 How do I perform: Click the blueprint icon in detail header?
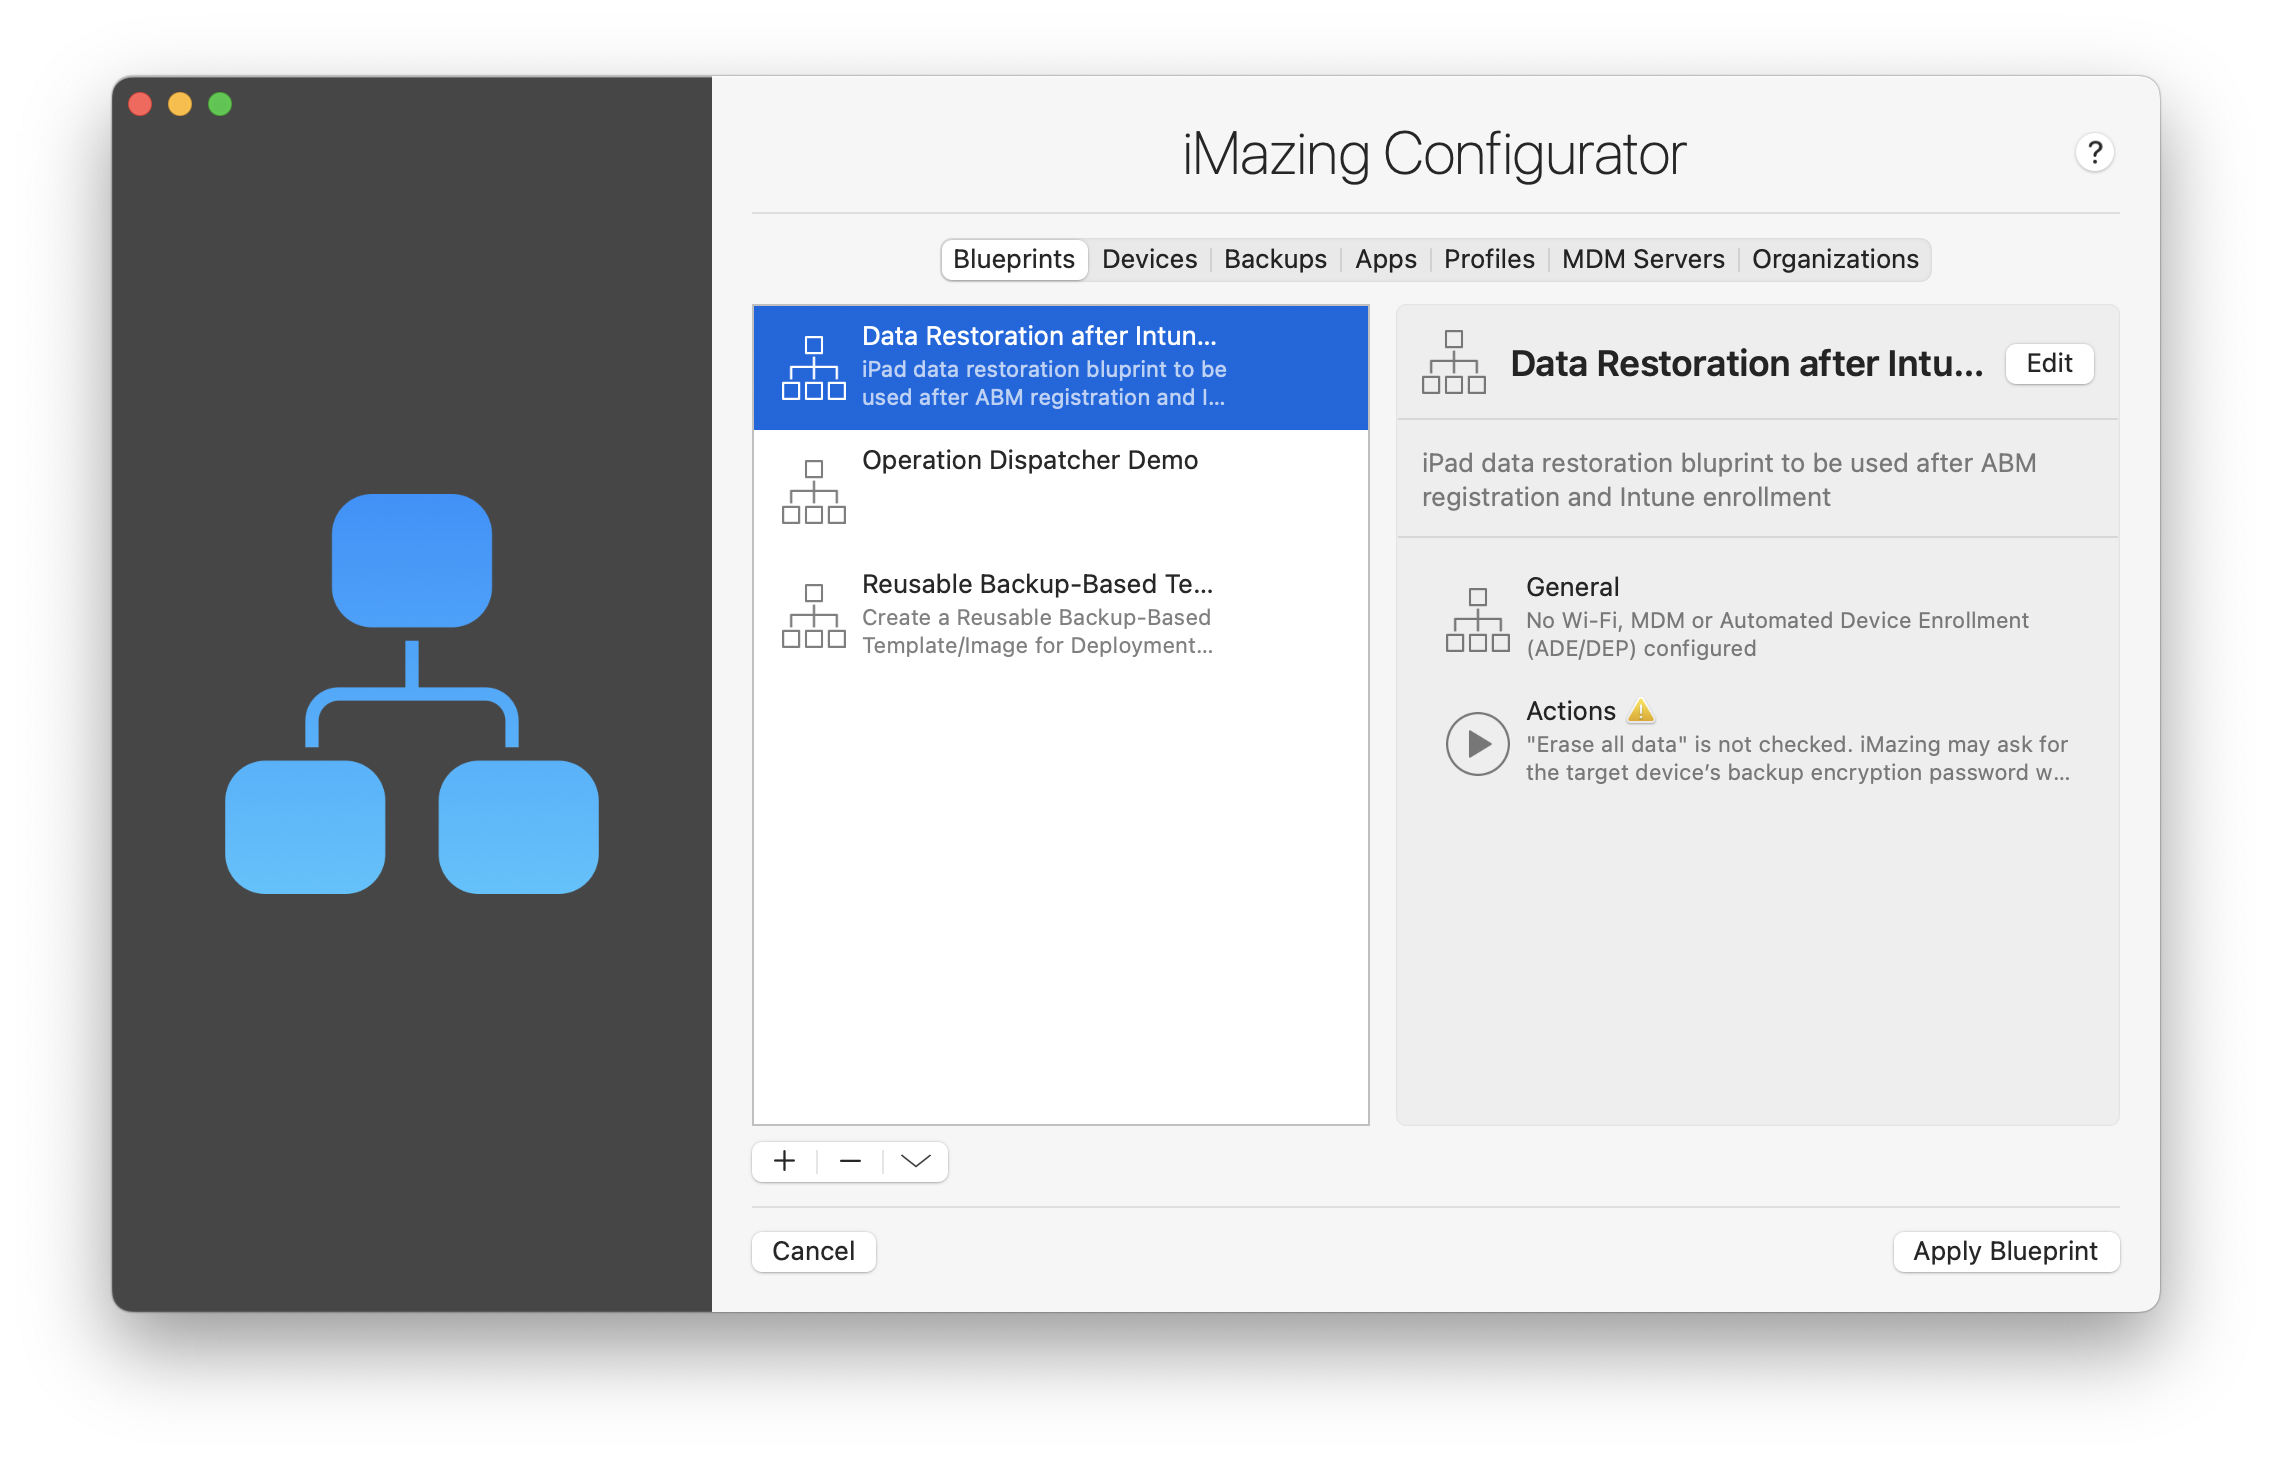click(x=1454, y=362)
